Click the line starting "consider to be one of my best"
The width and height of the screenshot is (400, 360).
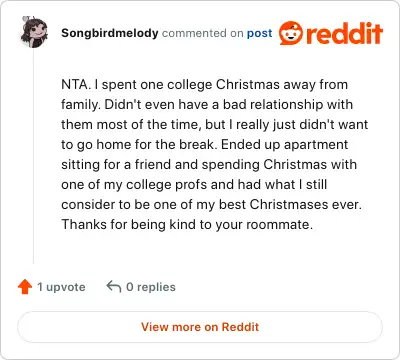[211, 204]
